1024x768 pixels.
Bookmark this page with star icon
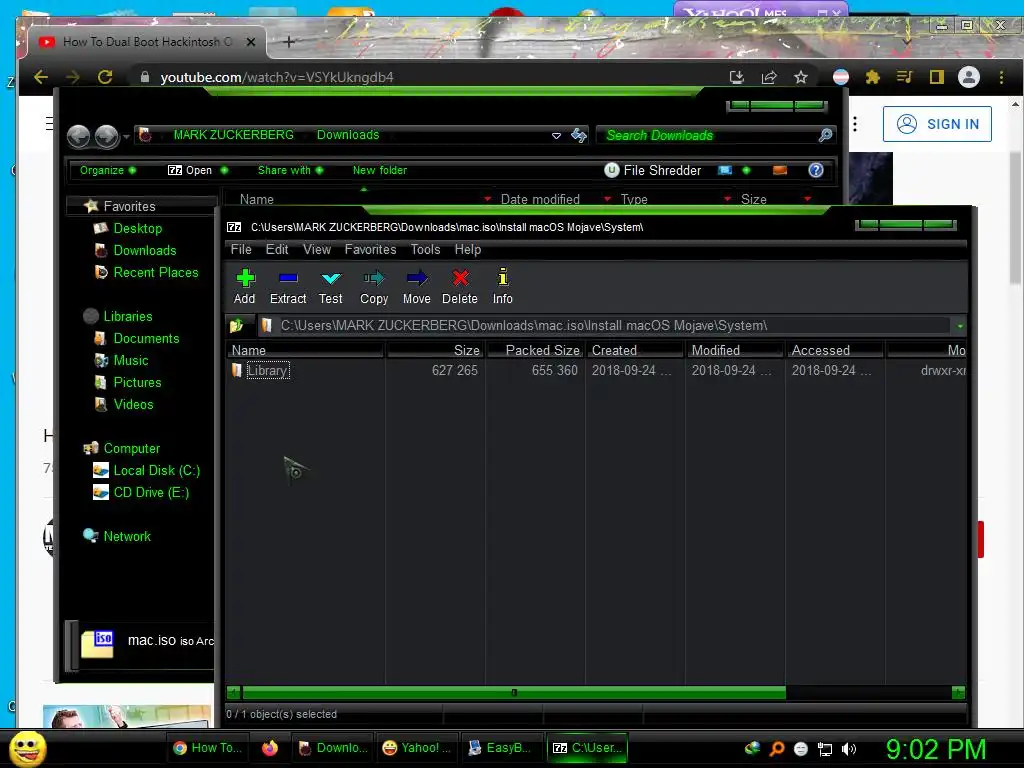coord(801,78)
